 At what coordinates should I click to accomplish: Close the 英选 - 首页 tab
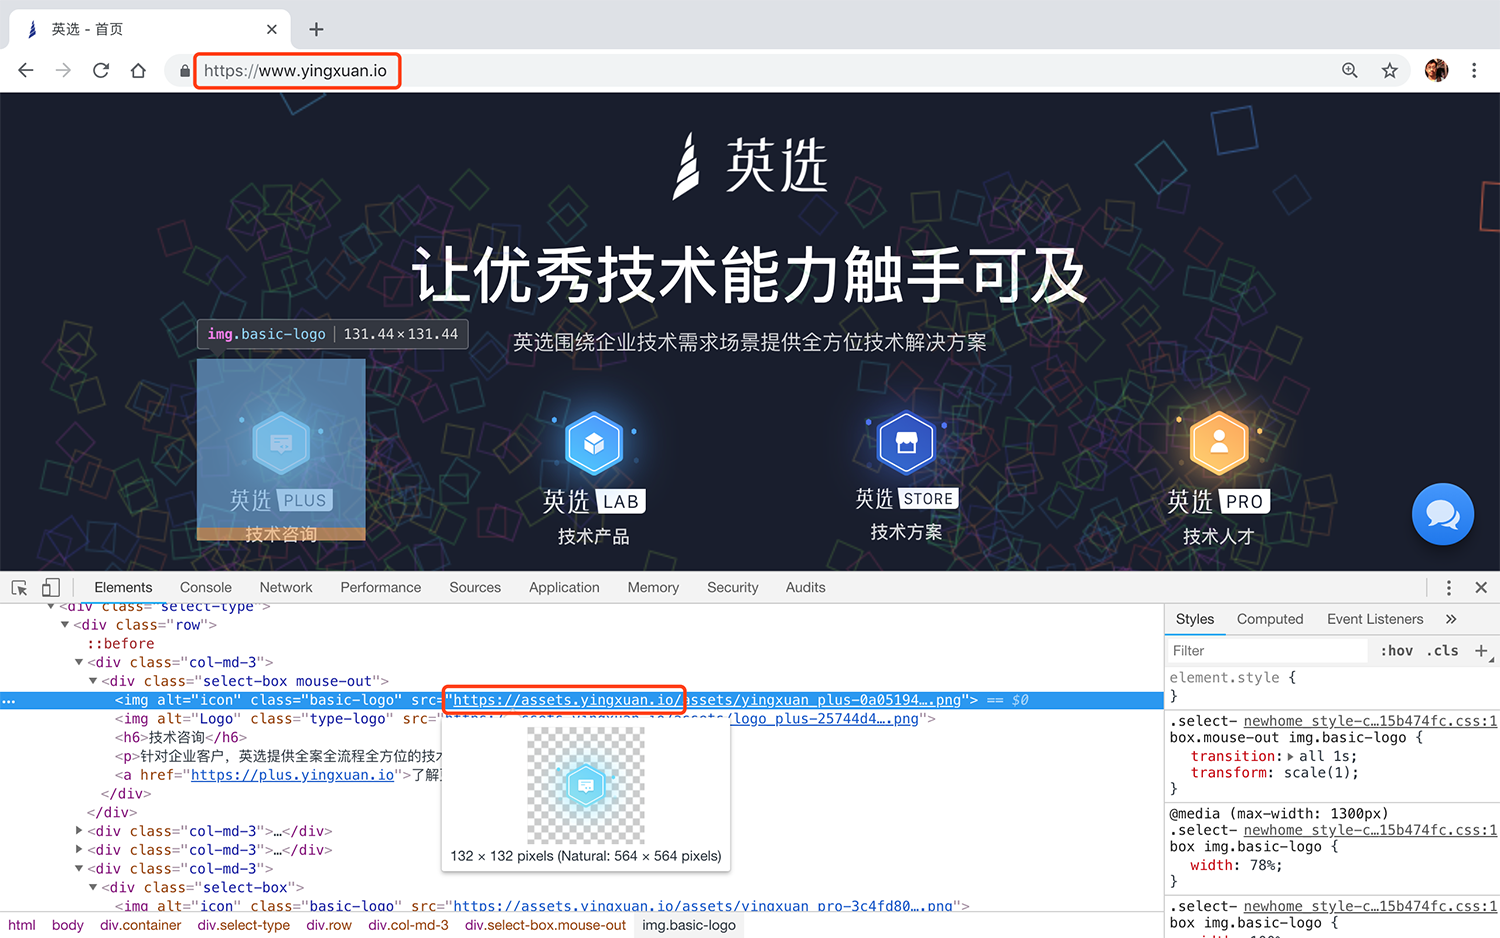(272, 29)
